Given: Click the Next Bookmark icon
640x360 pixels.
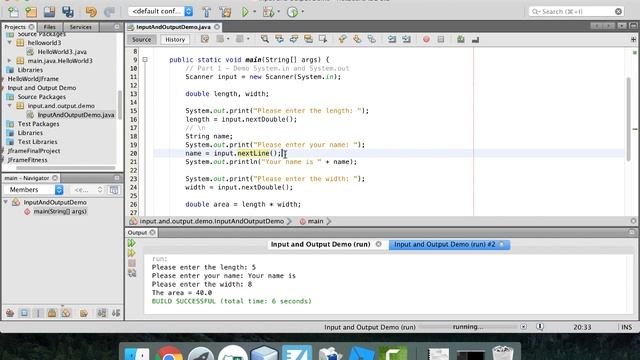Looking at the screenshot, I should click(357, 39).
